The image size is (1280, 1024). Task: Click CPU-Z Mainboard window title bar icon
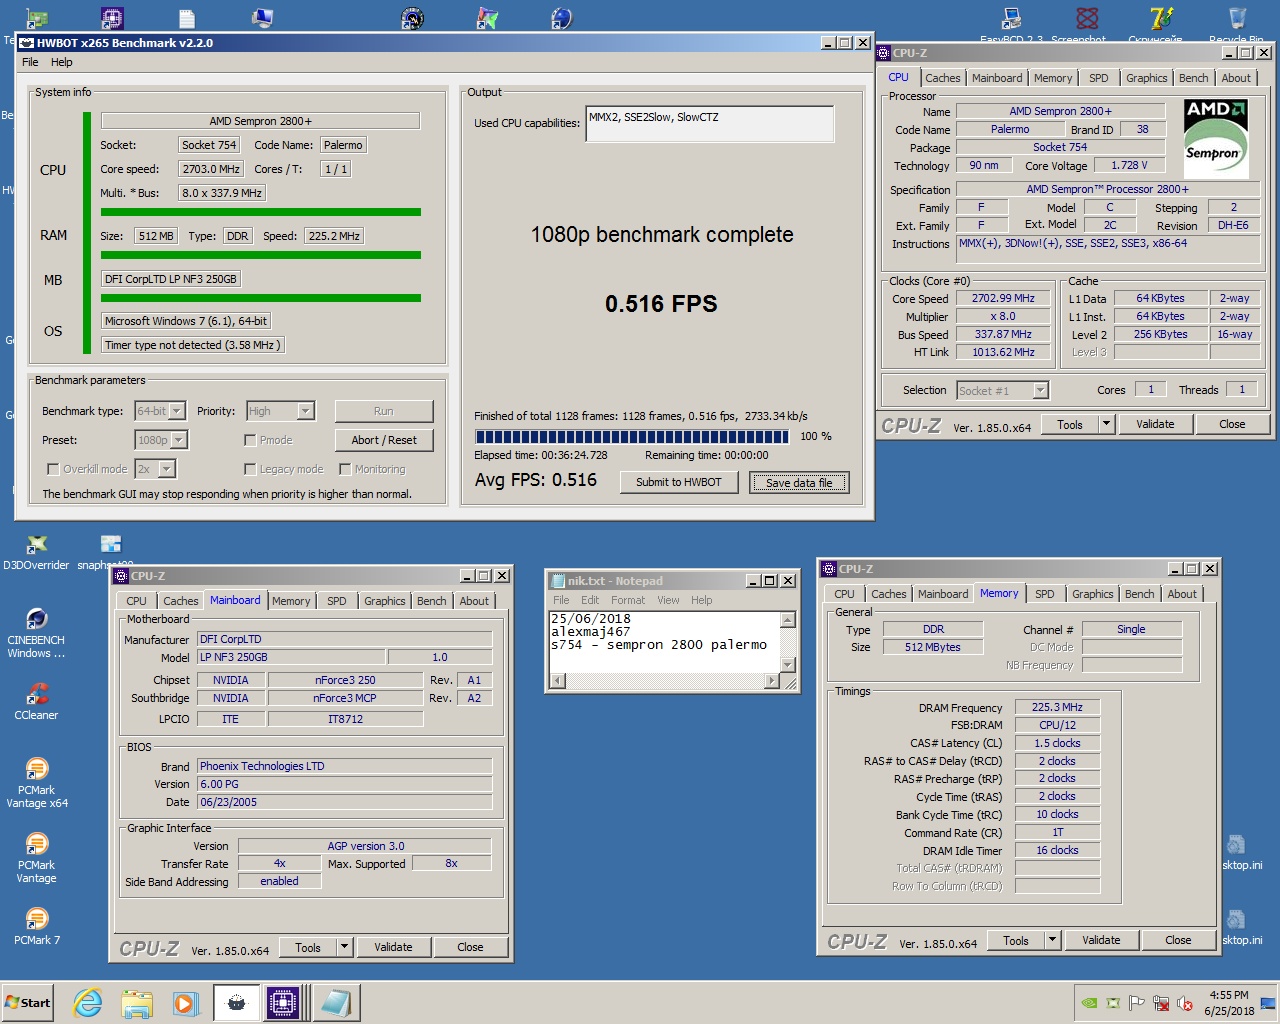[121, 576]
